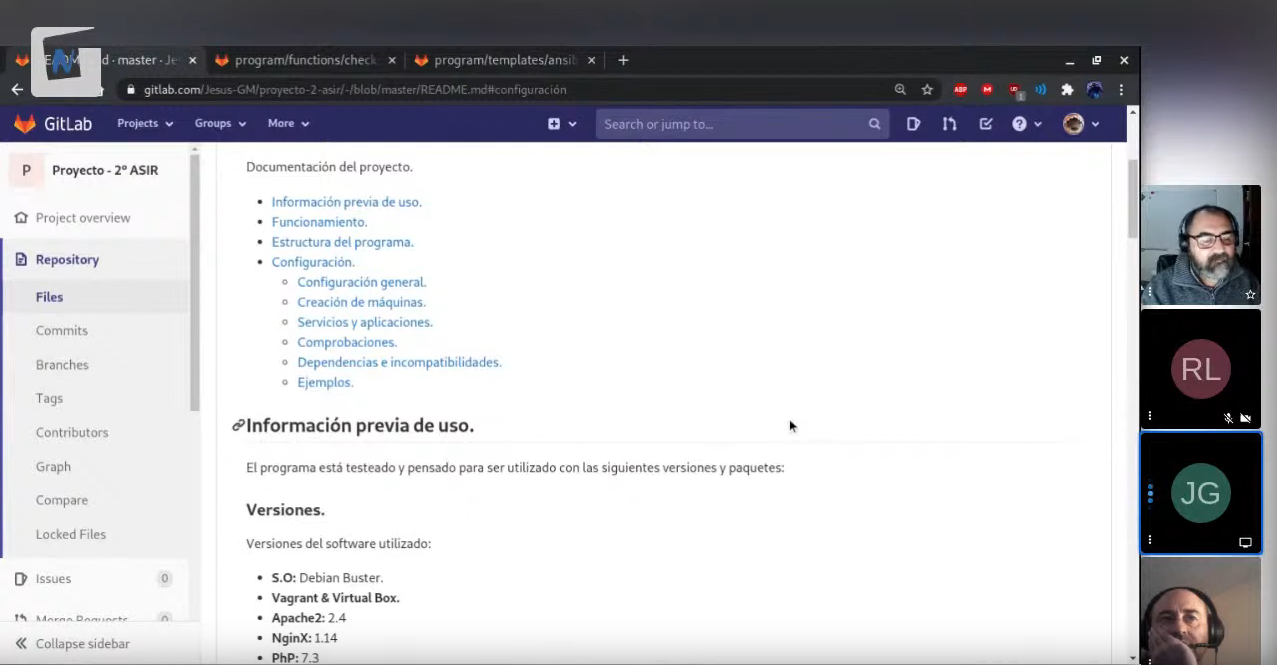Expand the Projects dropdown menu

click(x=145, y=124)
